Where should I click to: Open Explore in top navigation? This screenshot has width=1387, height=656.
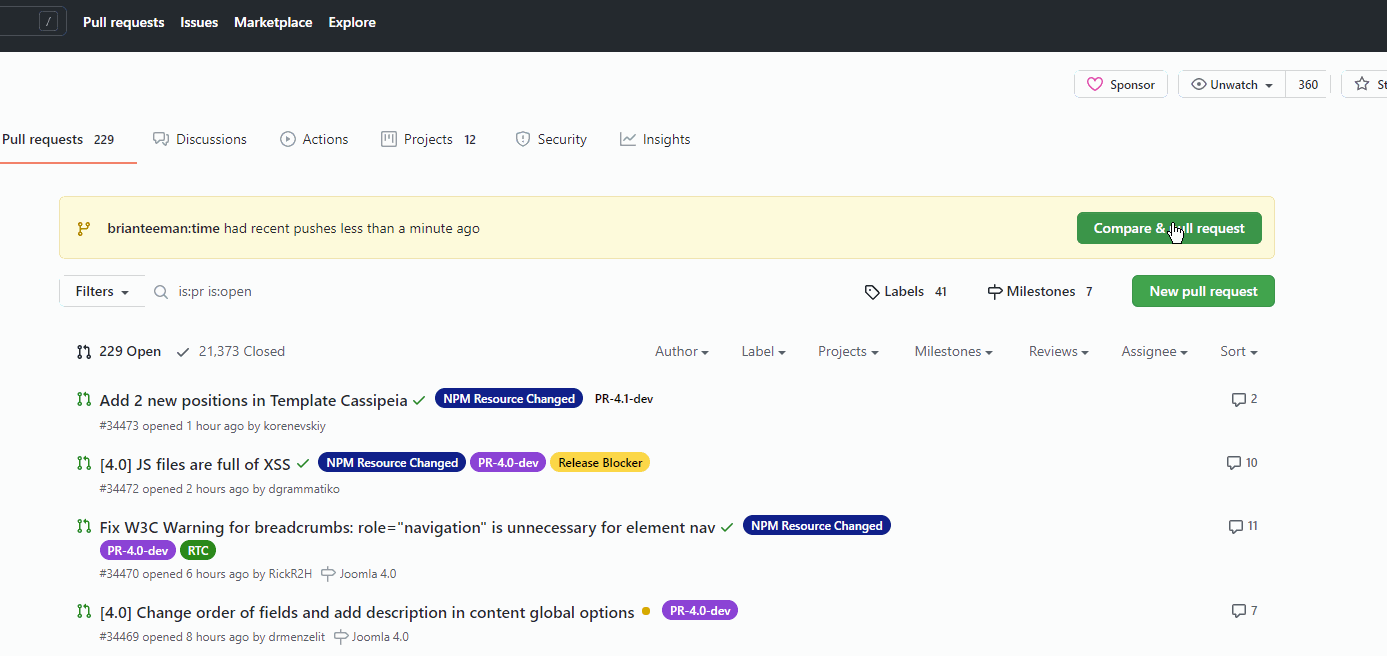352,22
